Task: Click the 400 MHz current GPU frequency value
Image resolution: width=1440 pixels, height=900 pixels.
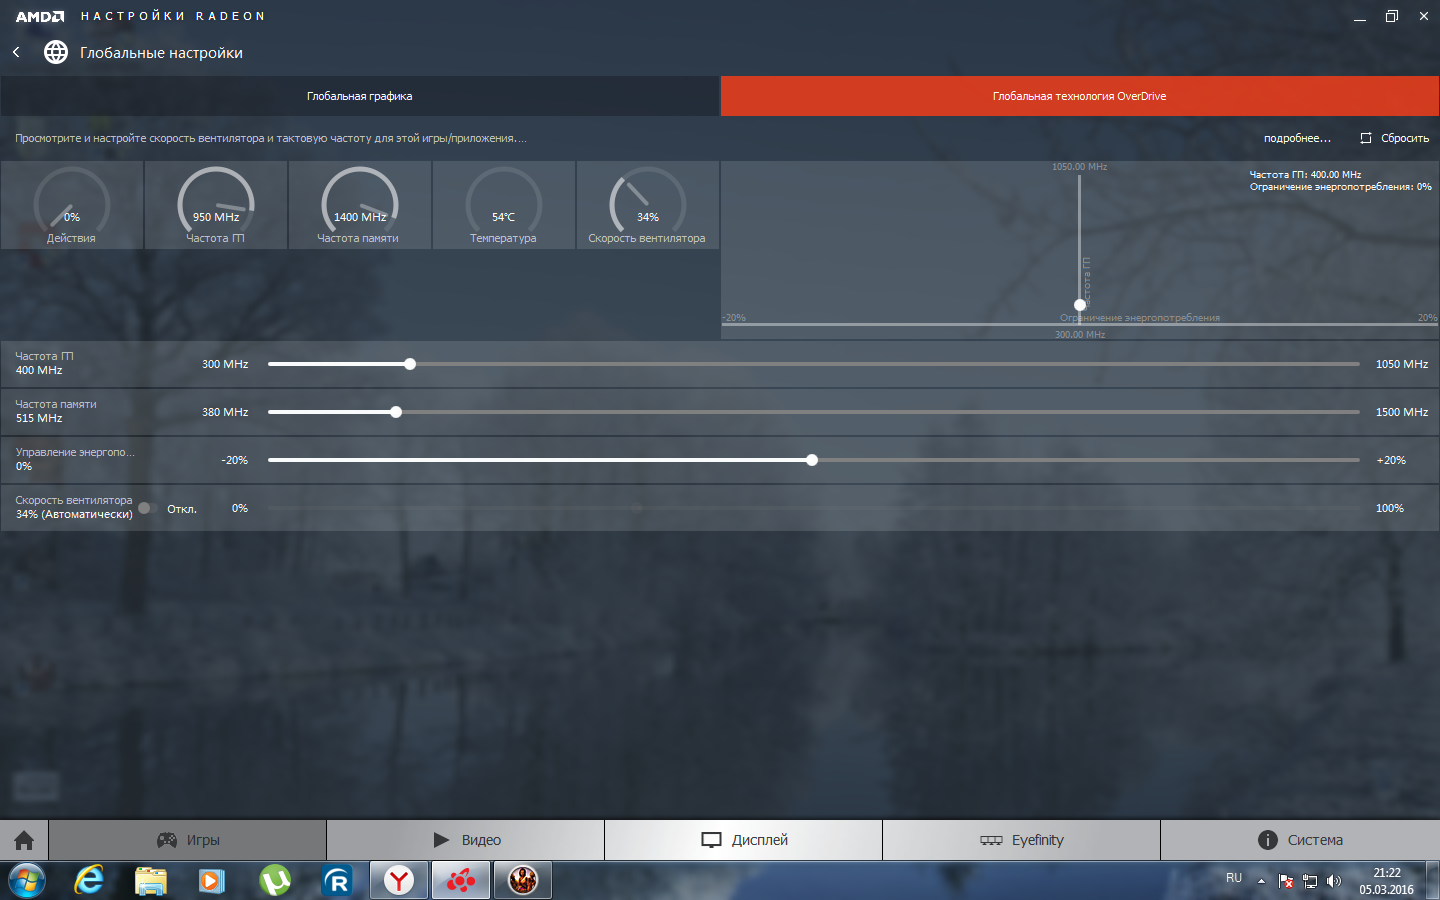Action: 39,370
